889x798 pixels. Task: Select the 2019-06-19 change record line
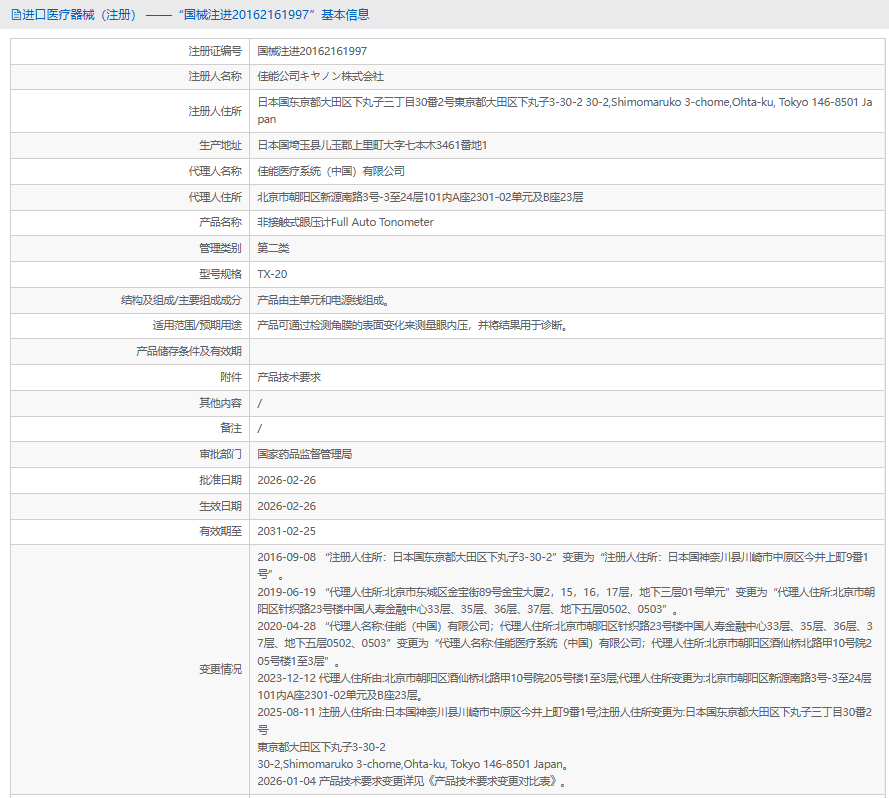(566, 601)
